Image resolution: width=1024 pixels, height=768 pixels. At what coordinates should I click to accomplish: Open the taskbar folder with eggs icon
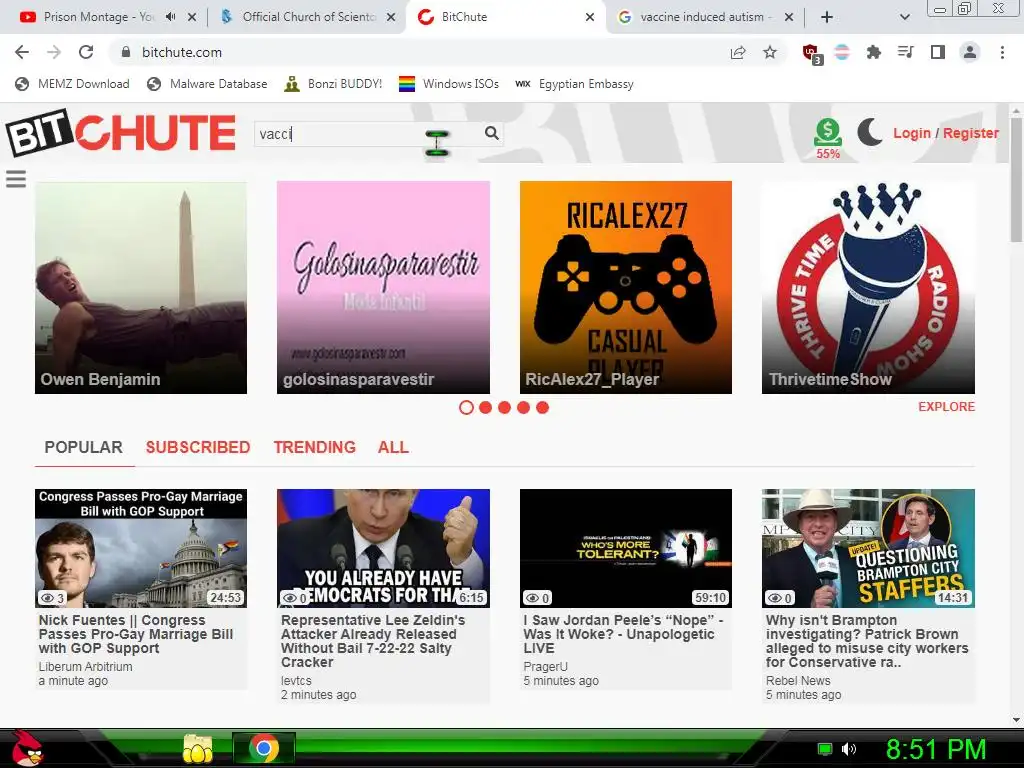pyautogui.click(x=198, y=748)
